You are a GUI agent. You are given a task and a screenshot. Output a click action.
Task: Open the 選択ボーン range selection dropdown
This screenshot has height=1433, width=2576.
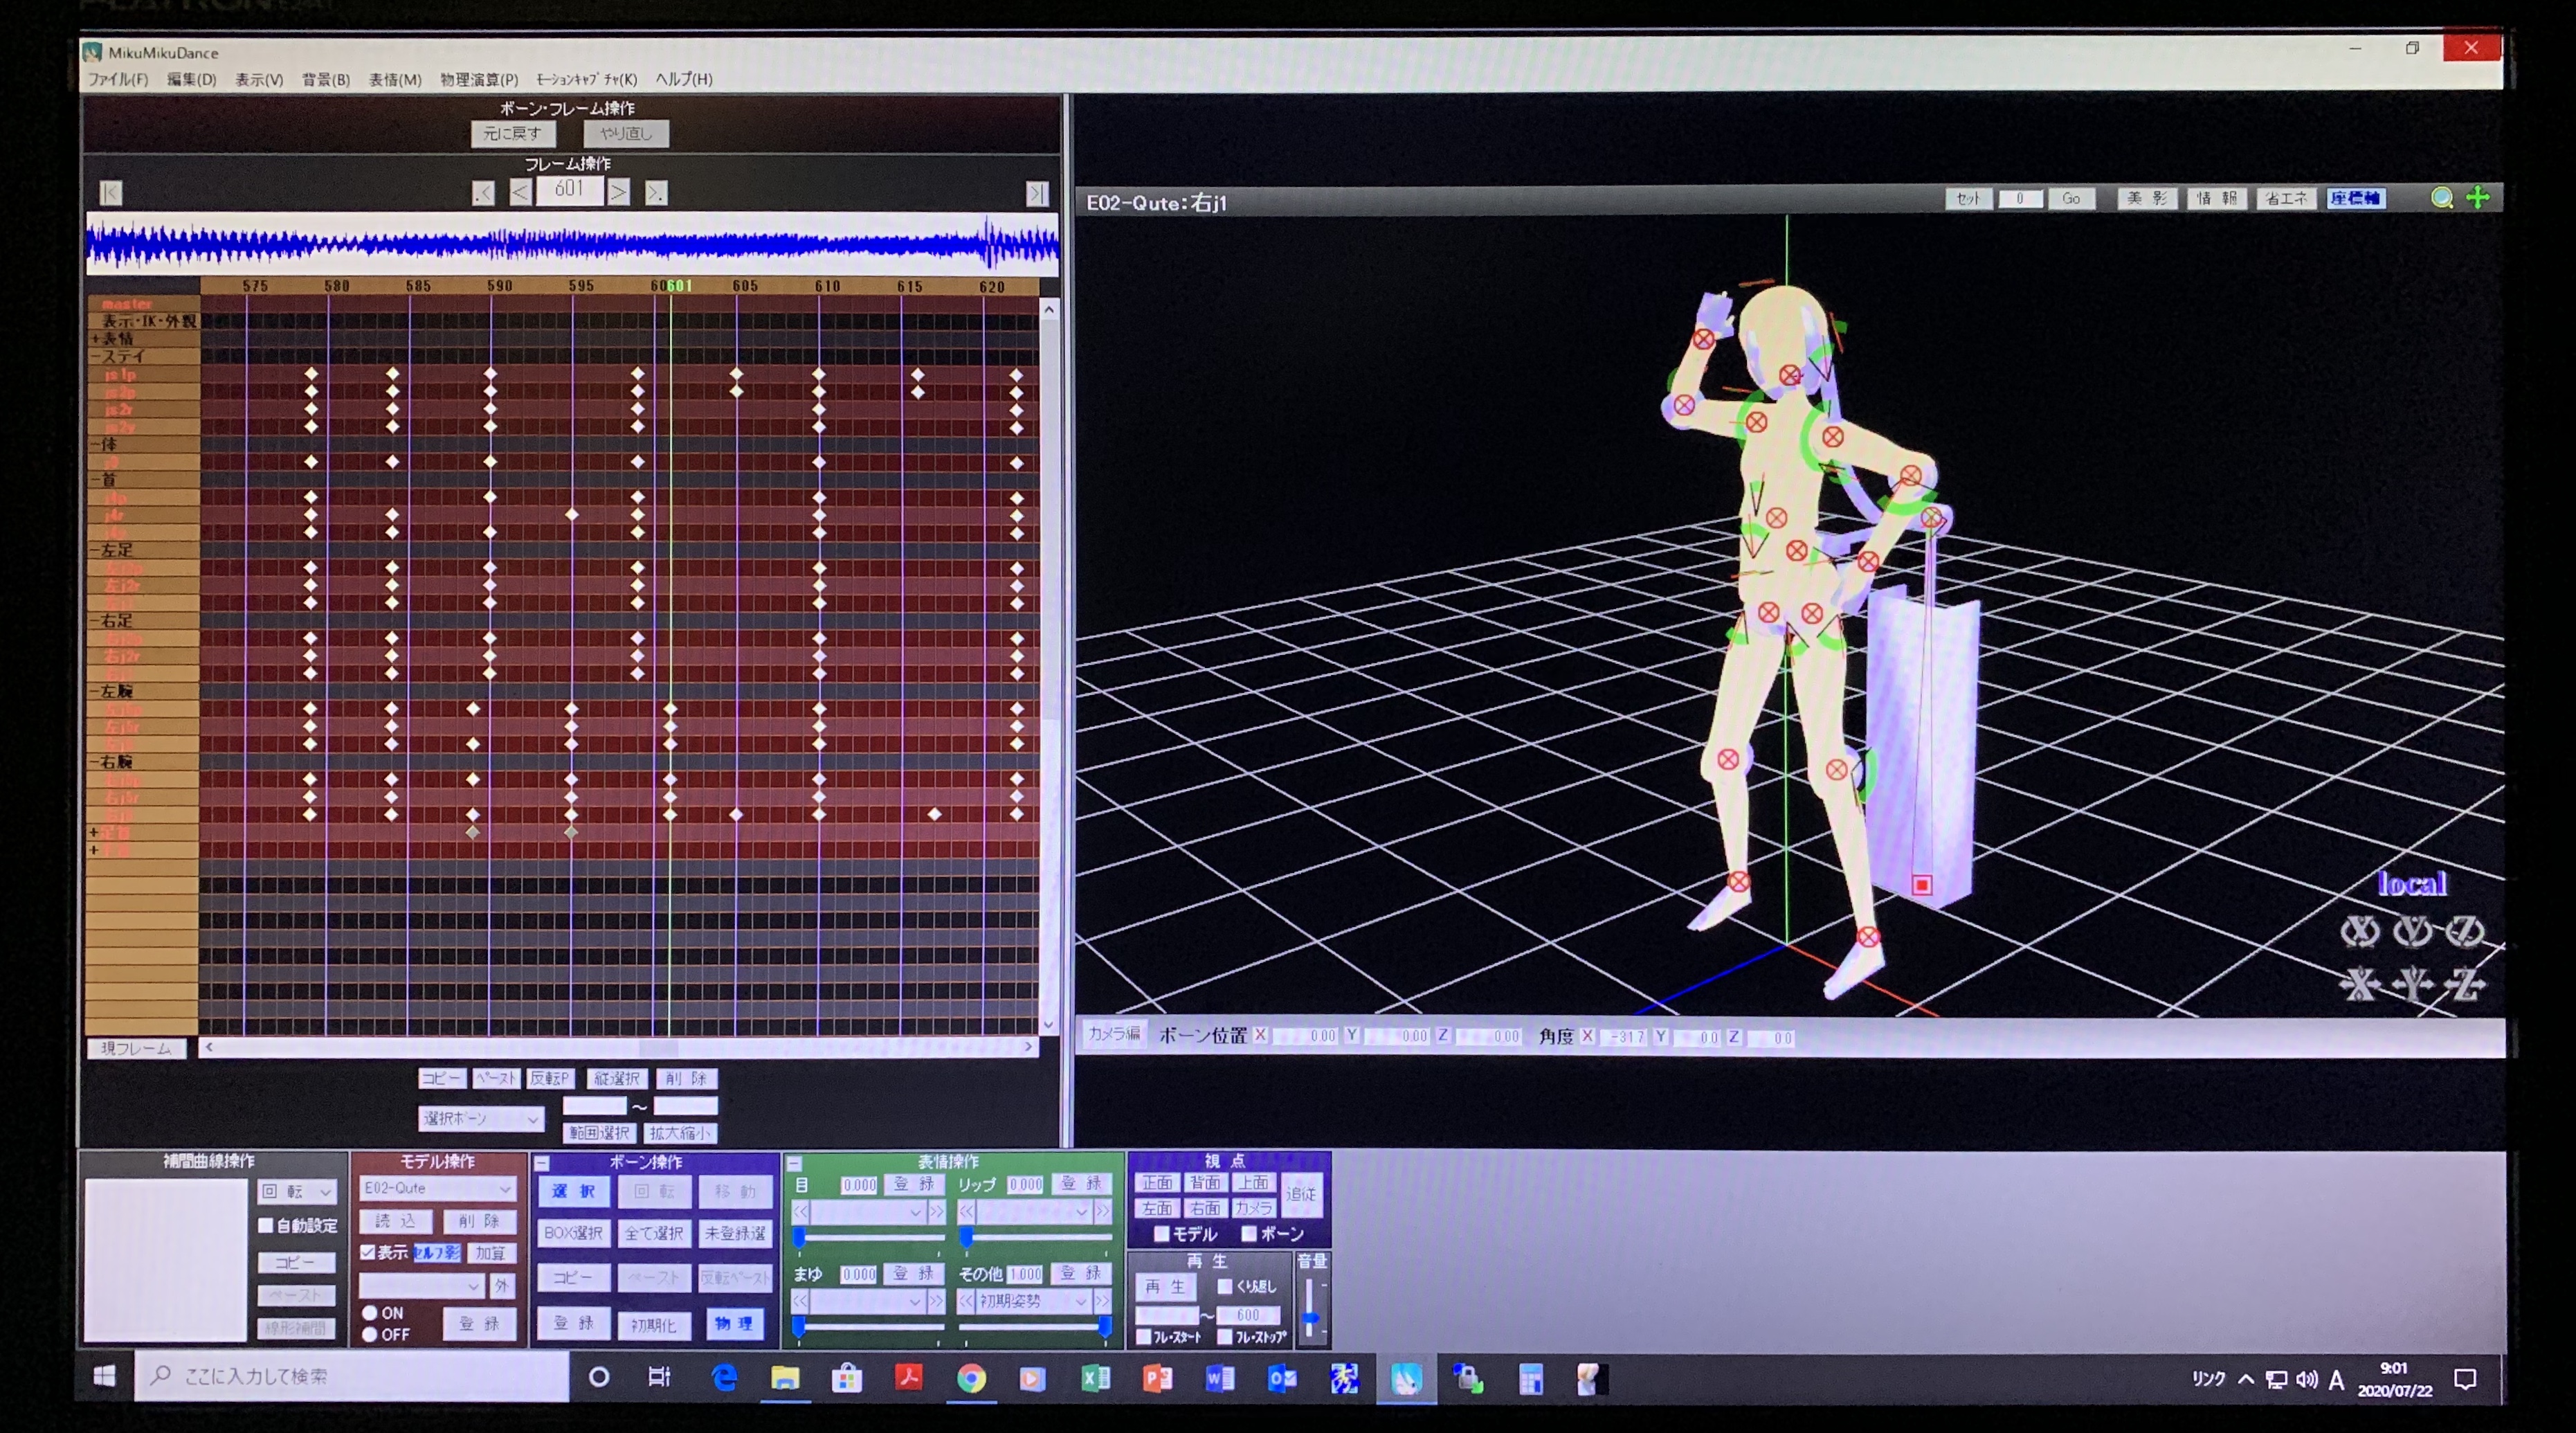point(481,1118)
